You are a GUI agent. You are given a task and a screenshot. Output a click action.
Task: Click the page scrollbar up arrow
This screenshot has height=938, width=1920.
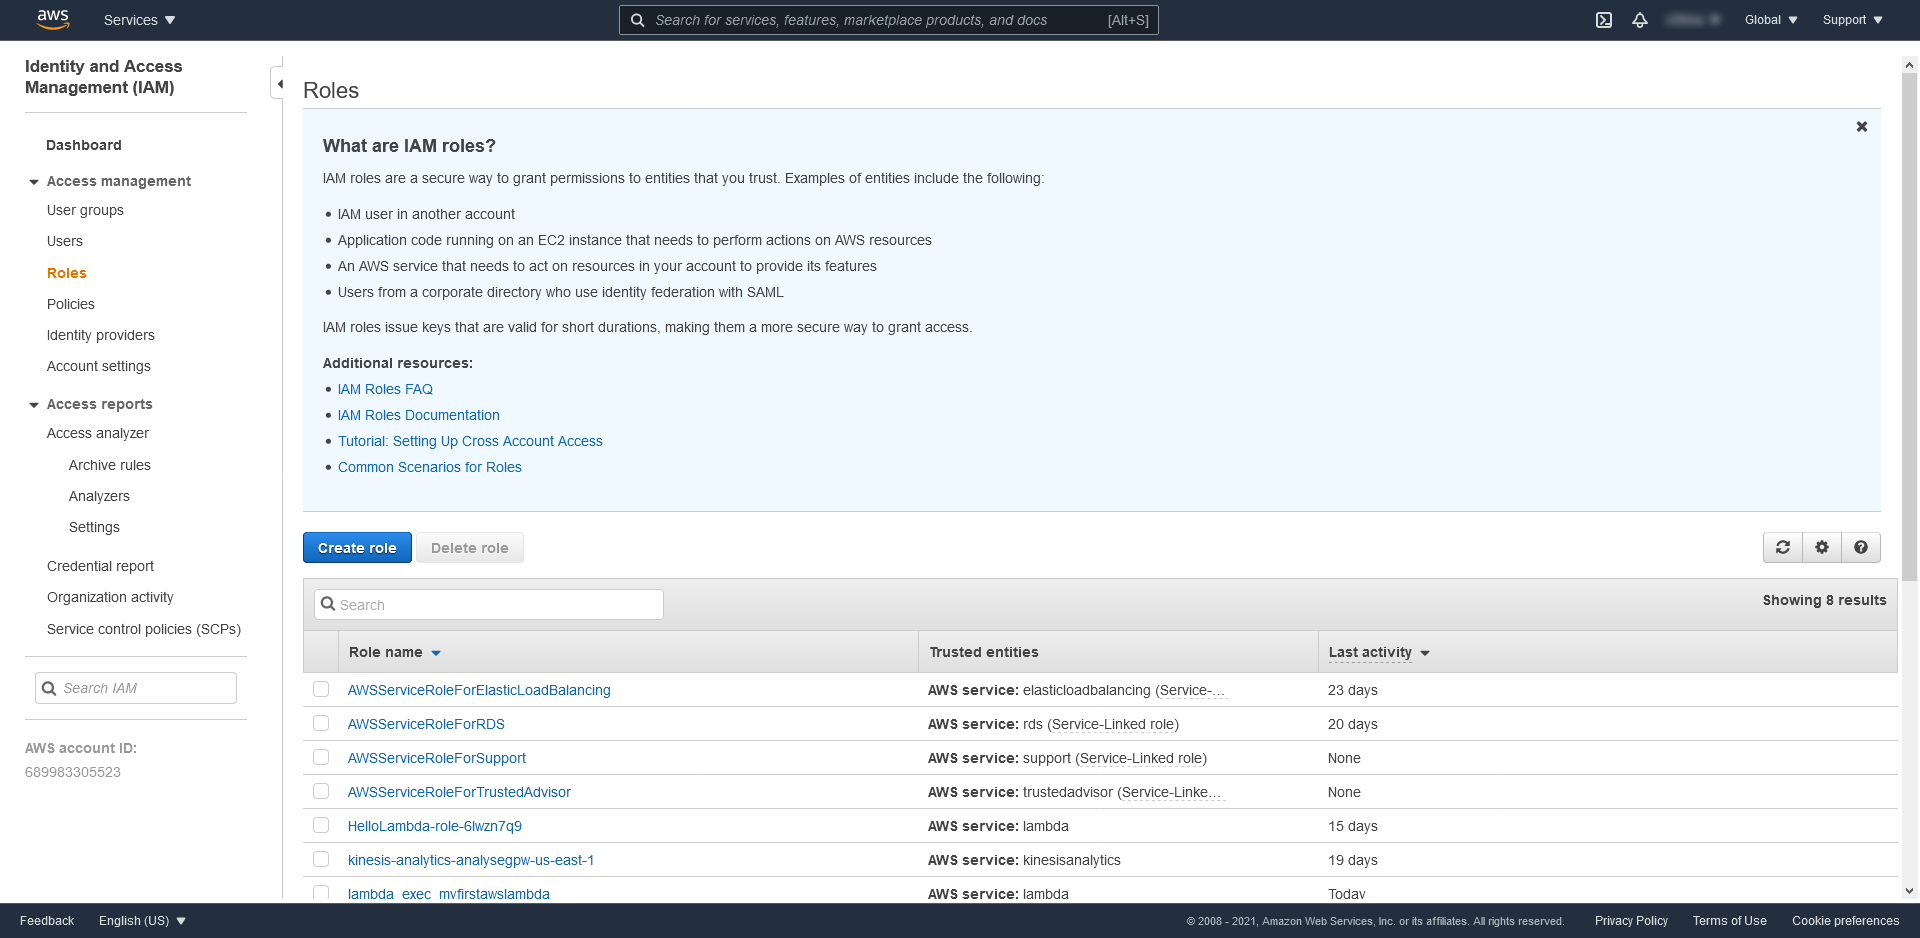[1909, 65]
